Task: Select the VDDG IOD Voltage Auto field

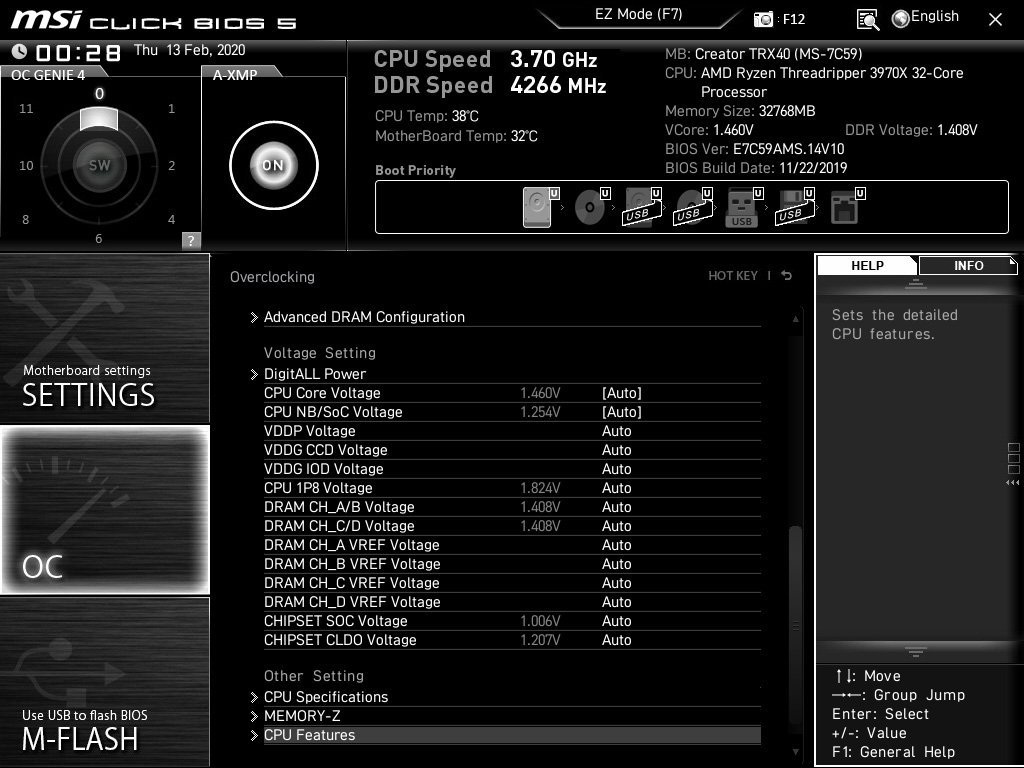Action: pos(616,469)
